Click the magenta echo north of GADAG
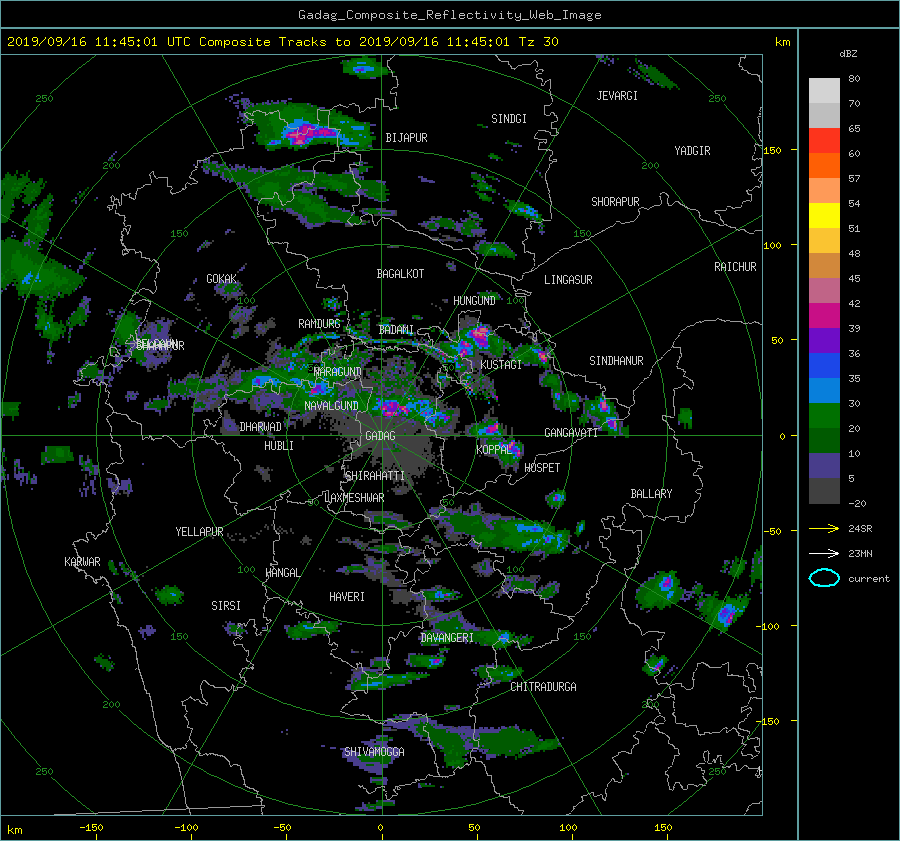 (x=393, y=408)
